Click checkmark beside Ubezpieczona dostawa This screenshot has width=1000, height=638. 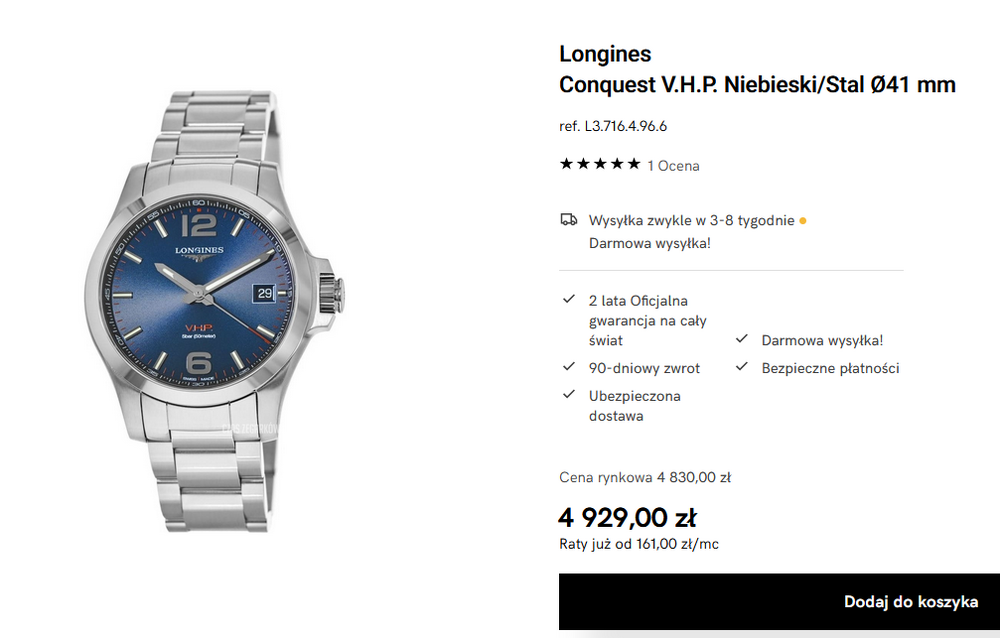(x=569, y=394)
